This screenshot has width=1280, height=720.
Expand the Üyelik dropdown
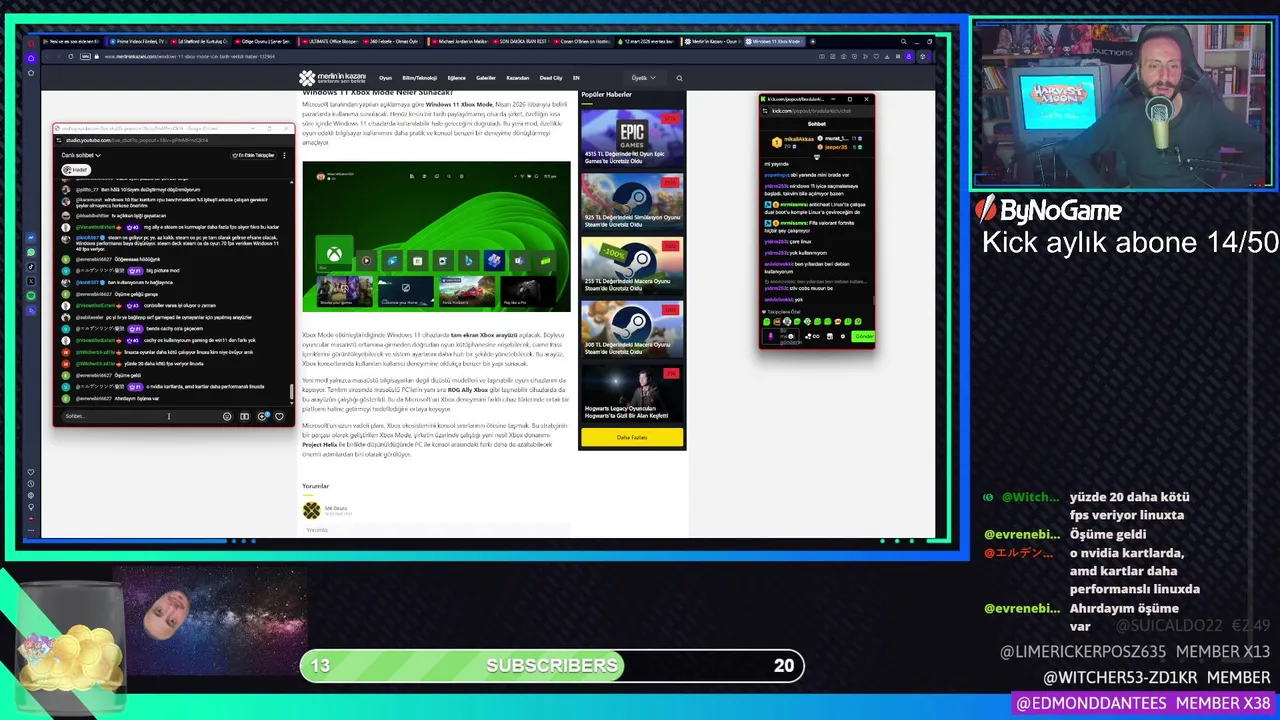643,77
